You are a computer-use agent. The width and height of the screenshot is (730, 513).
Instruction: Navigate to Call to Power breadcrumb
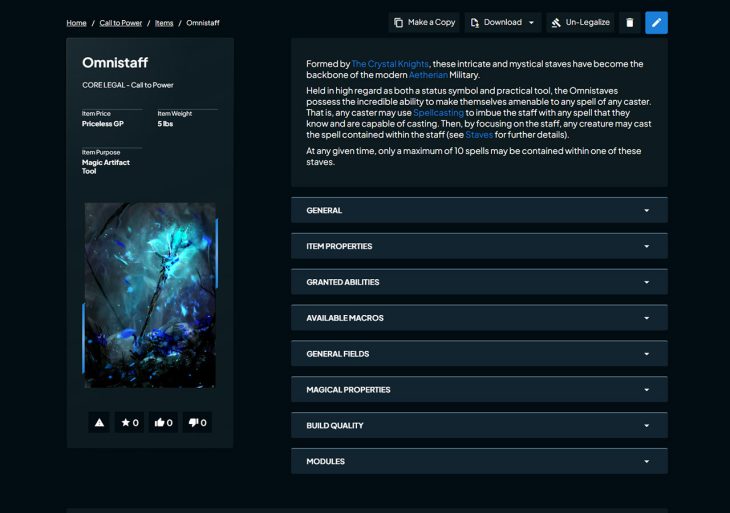121,23
